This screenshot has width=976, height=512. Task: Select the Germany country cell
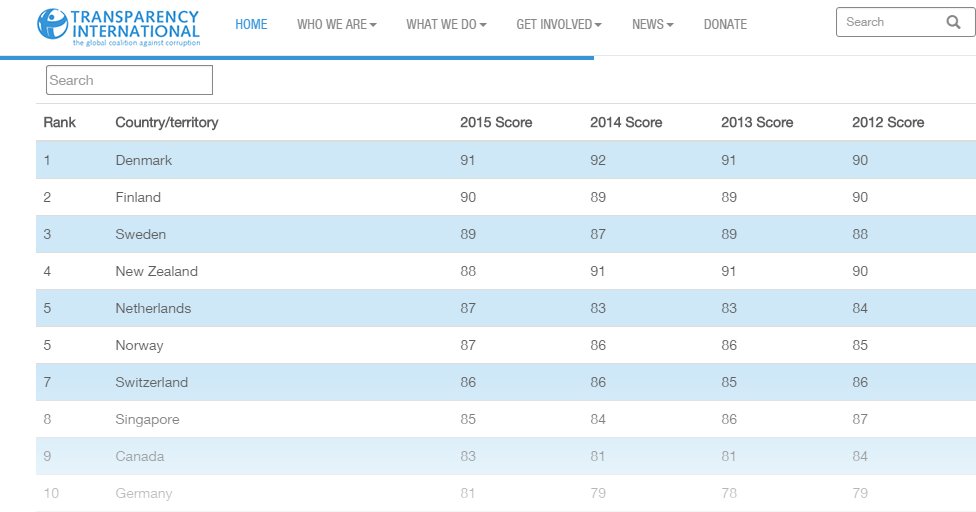(144, 493)
